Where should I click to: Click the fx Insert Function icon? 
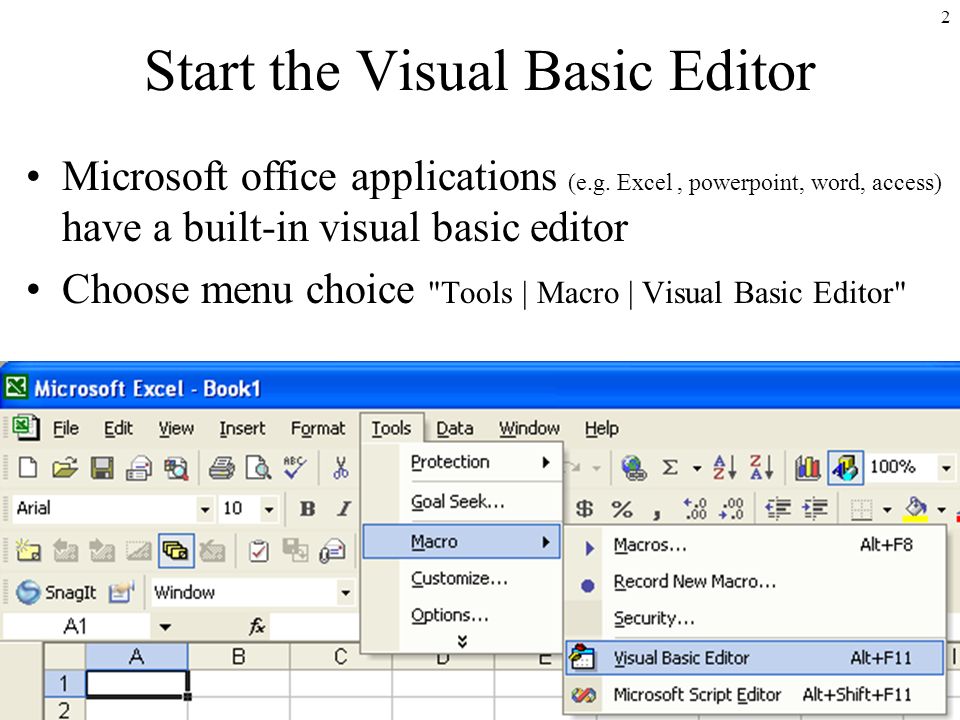[x=257, y=626]
